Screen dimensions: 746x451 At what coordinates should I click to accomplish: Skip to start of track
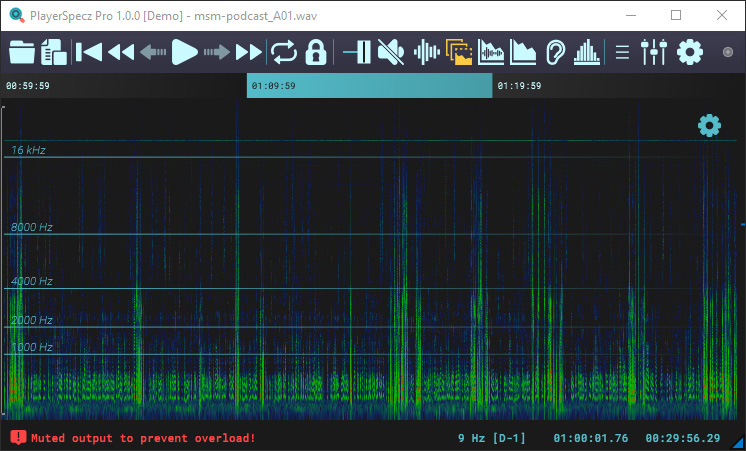(x=89, y=52)
